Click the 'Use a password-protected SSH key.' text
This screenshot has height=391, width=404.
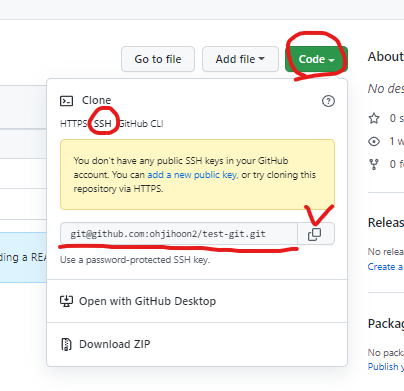135,260
